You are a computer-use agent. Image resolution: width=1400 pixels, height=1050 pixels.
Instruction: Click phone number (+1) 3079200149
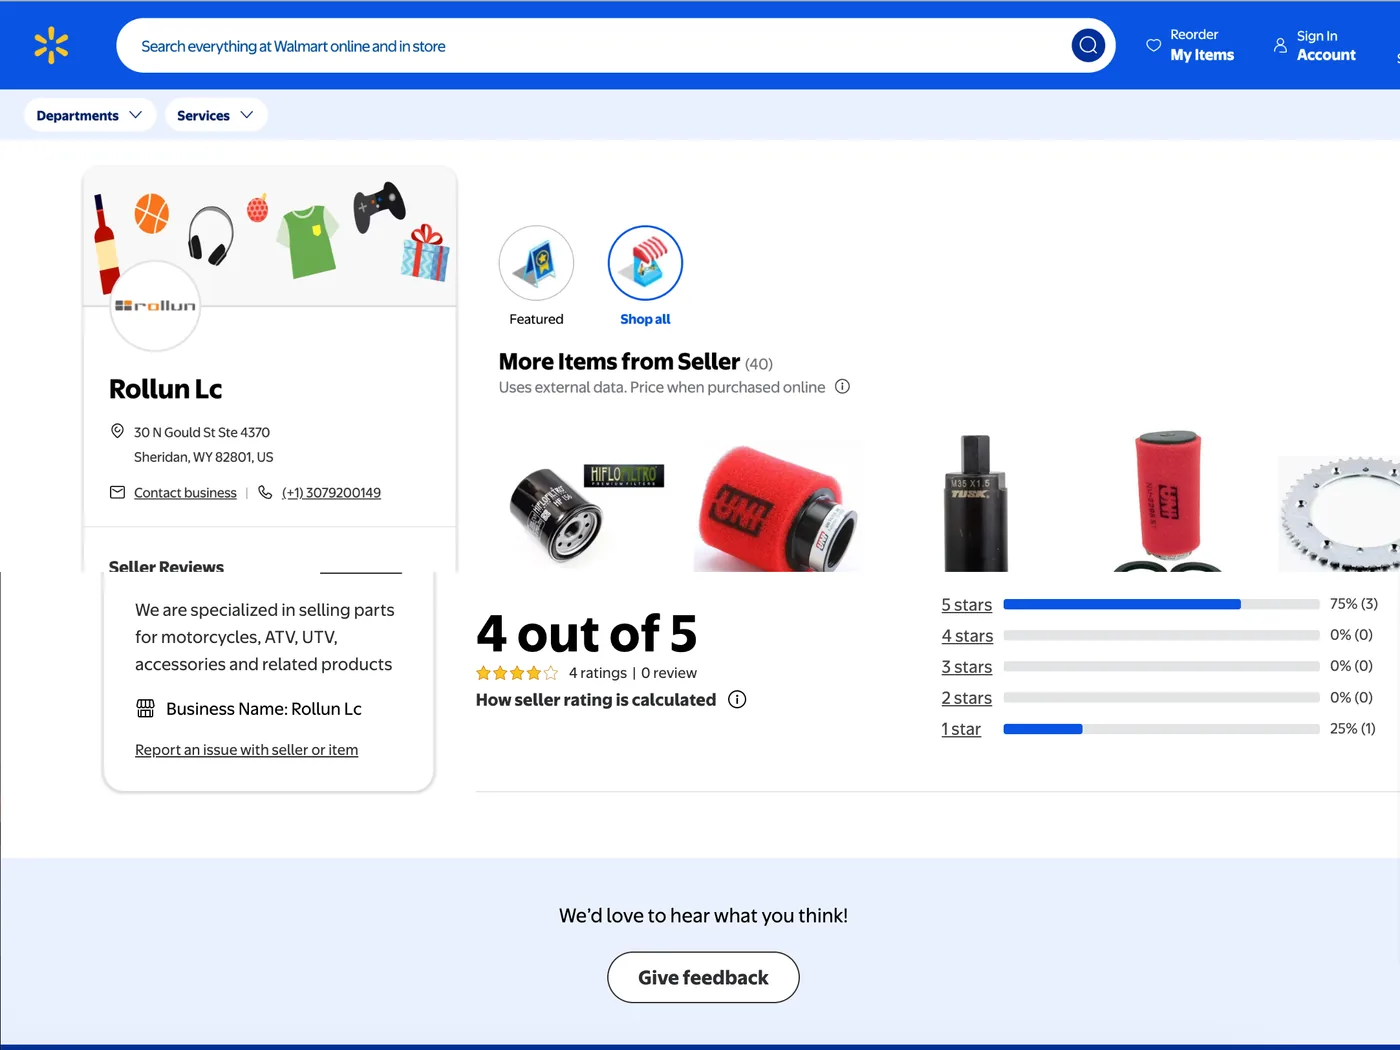pos(331,493)
